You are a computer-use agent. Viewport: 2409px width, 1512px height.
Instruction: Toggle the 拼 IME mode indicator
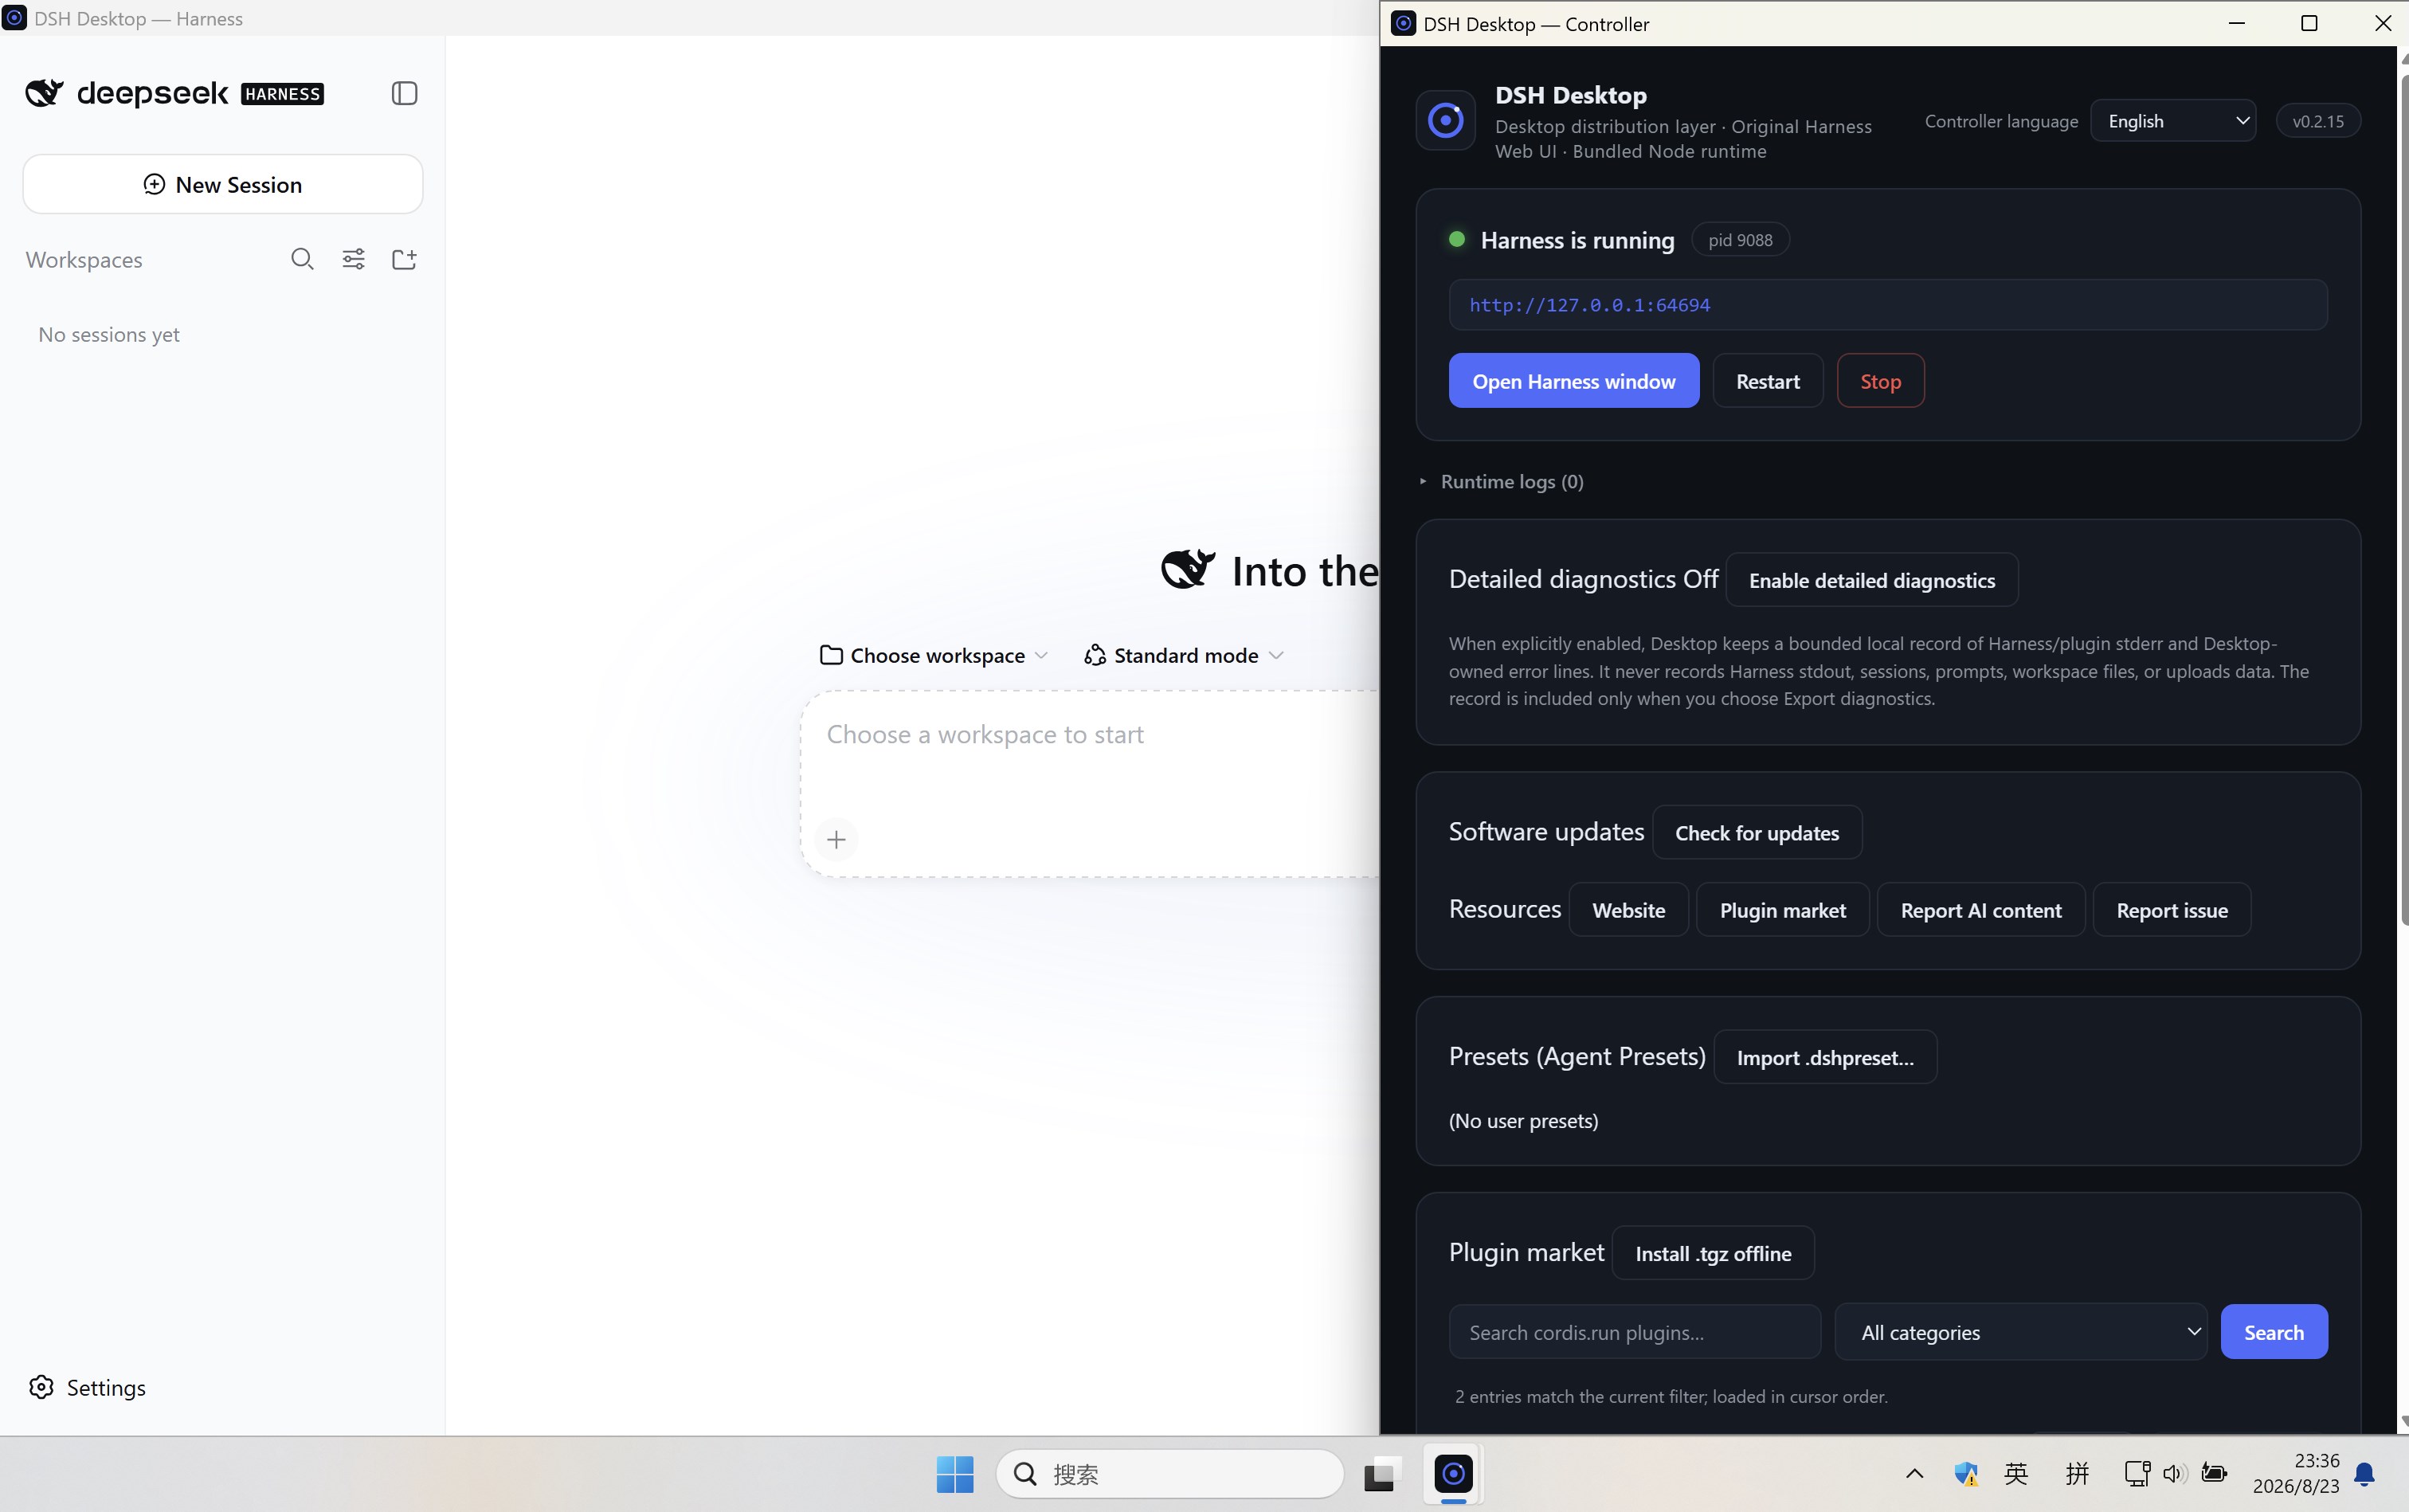[2077, 1473]
